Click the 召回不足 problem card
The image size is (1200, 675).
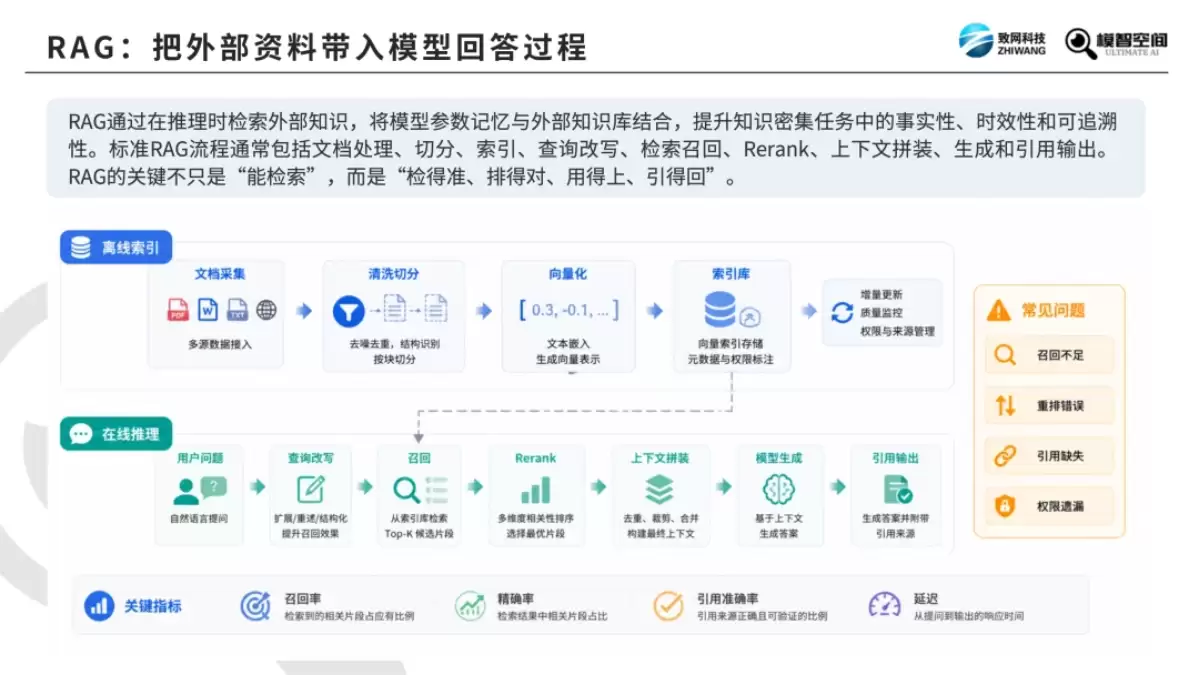coord(1050,355)
